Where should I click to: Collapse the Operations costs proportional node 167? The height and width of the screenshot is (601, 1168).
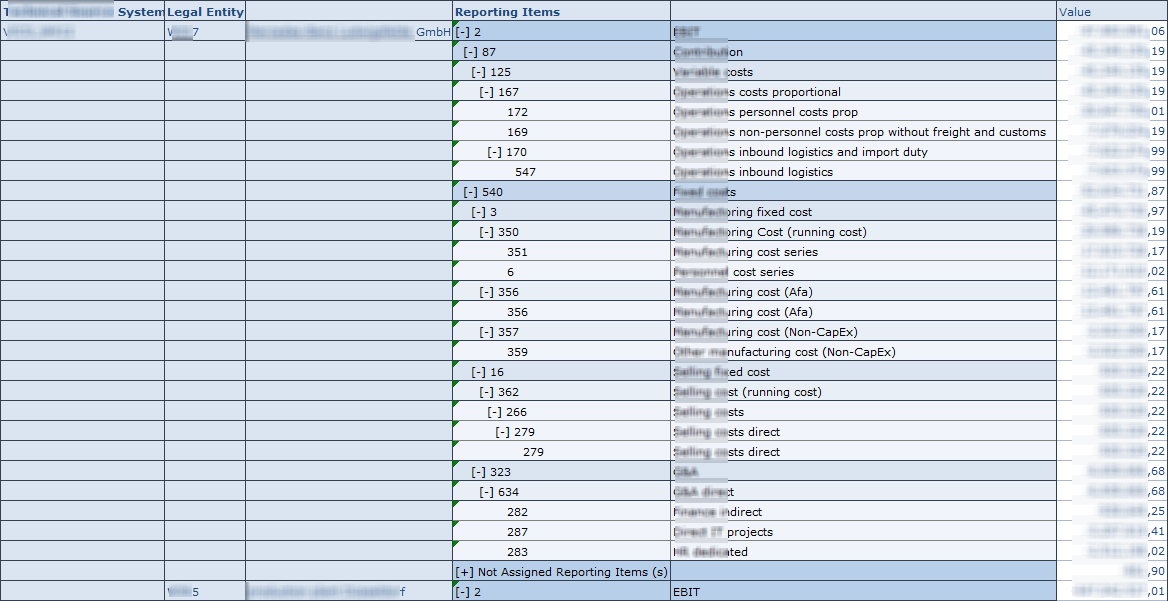(485, 91)
